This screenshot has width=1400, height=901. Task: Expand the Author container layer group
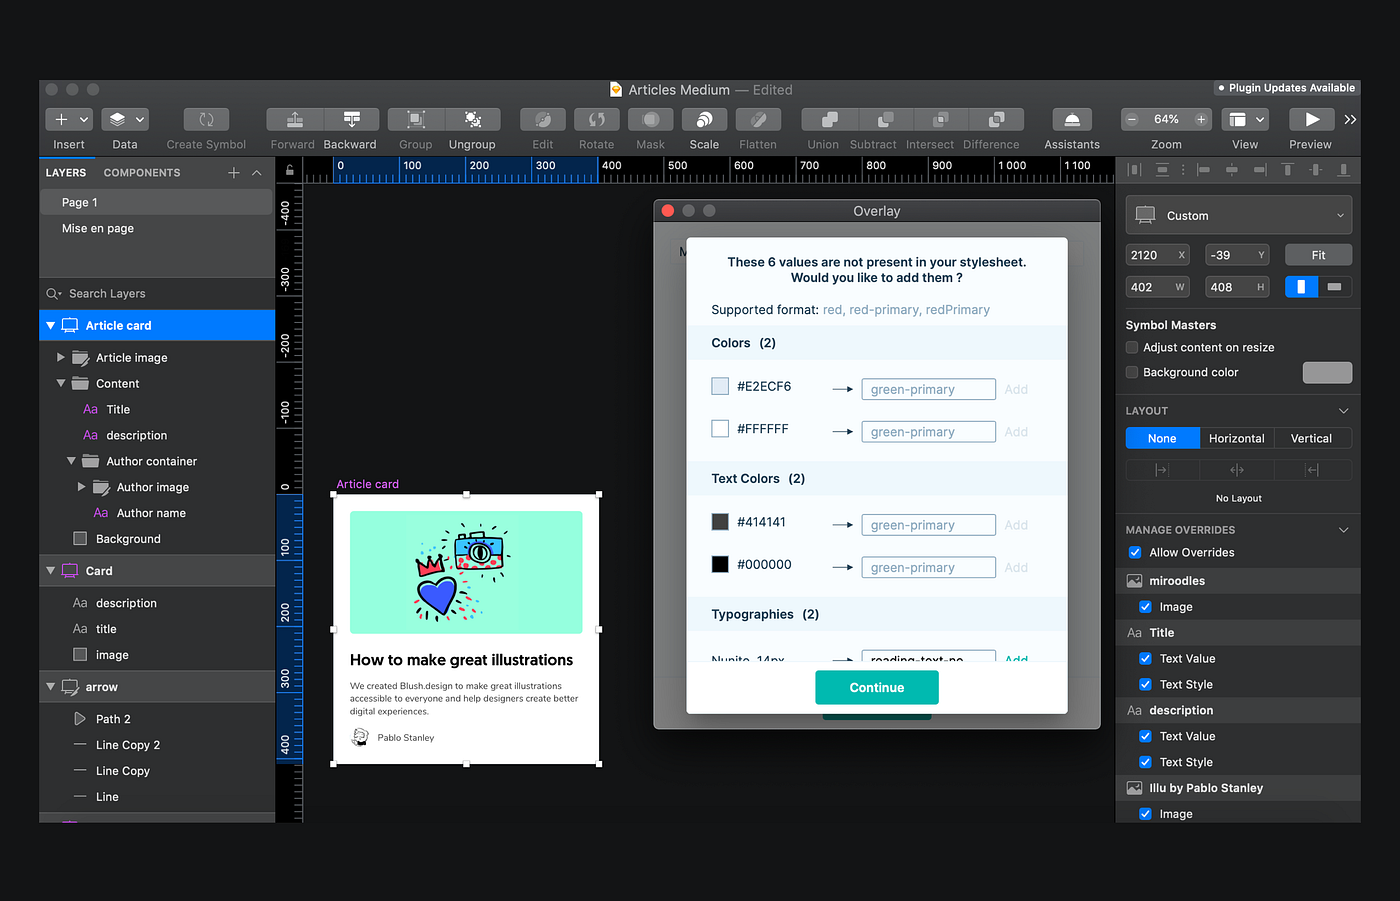[71, 461]
